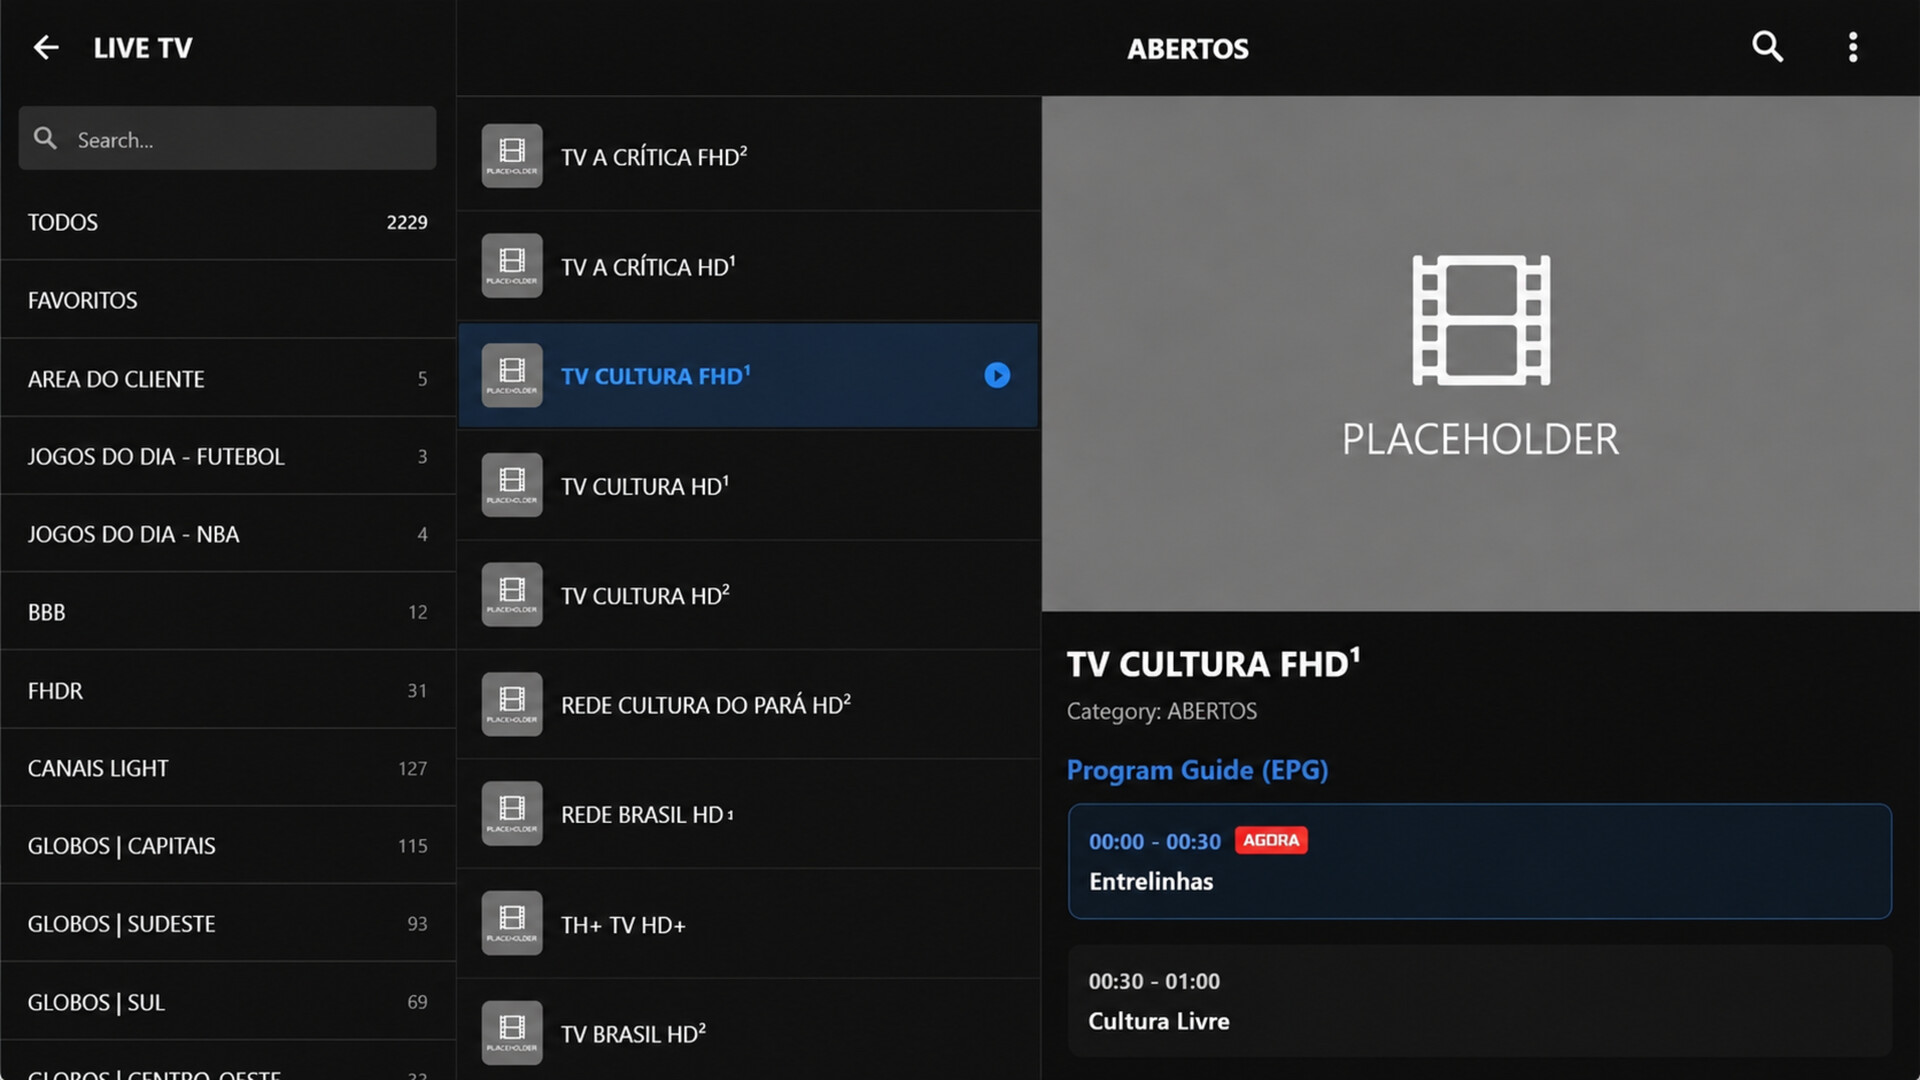Click the ABERTOS category title
The image size is (1920, 1080).
click(1188, 49)
